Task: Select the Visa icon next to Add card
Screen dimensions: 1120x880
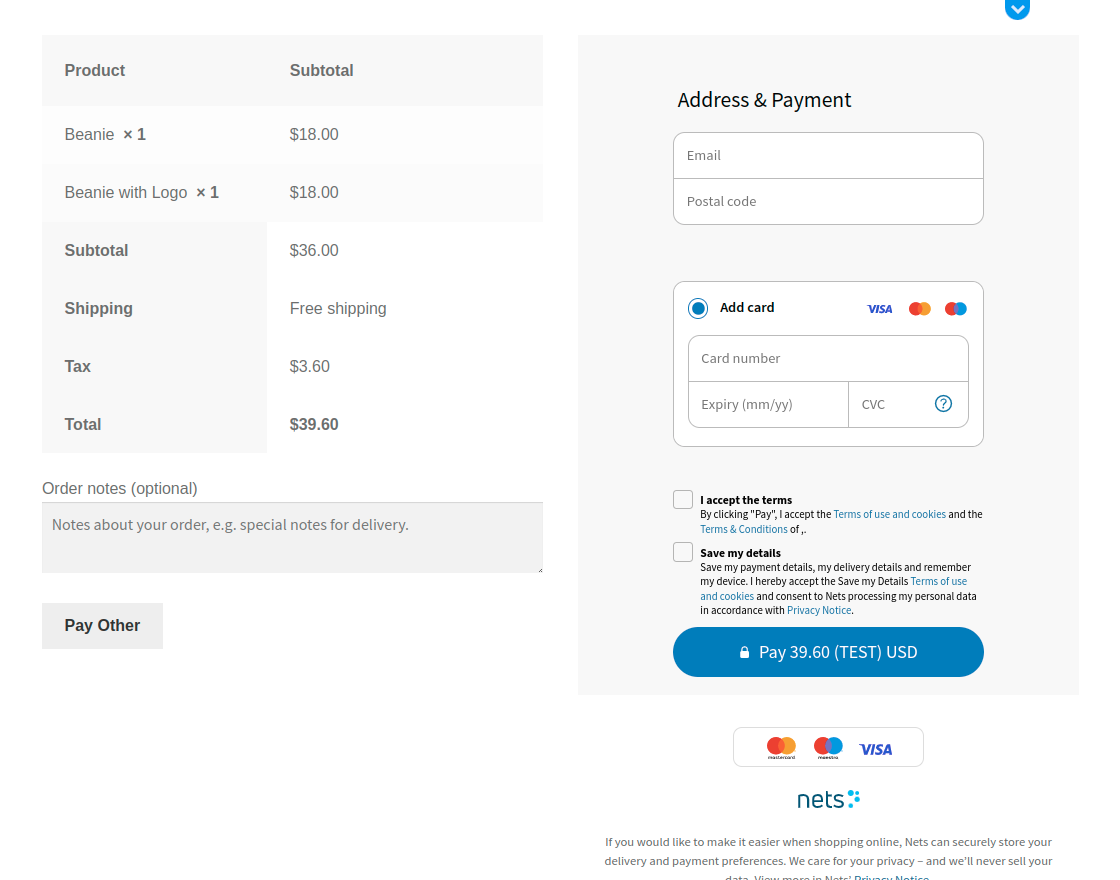Action: coord(879,308)
